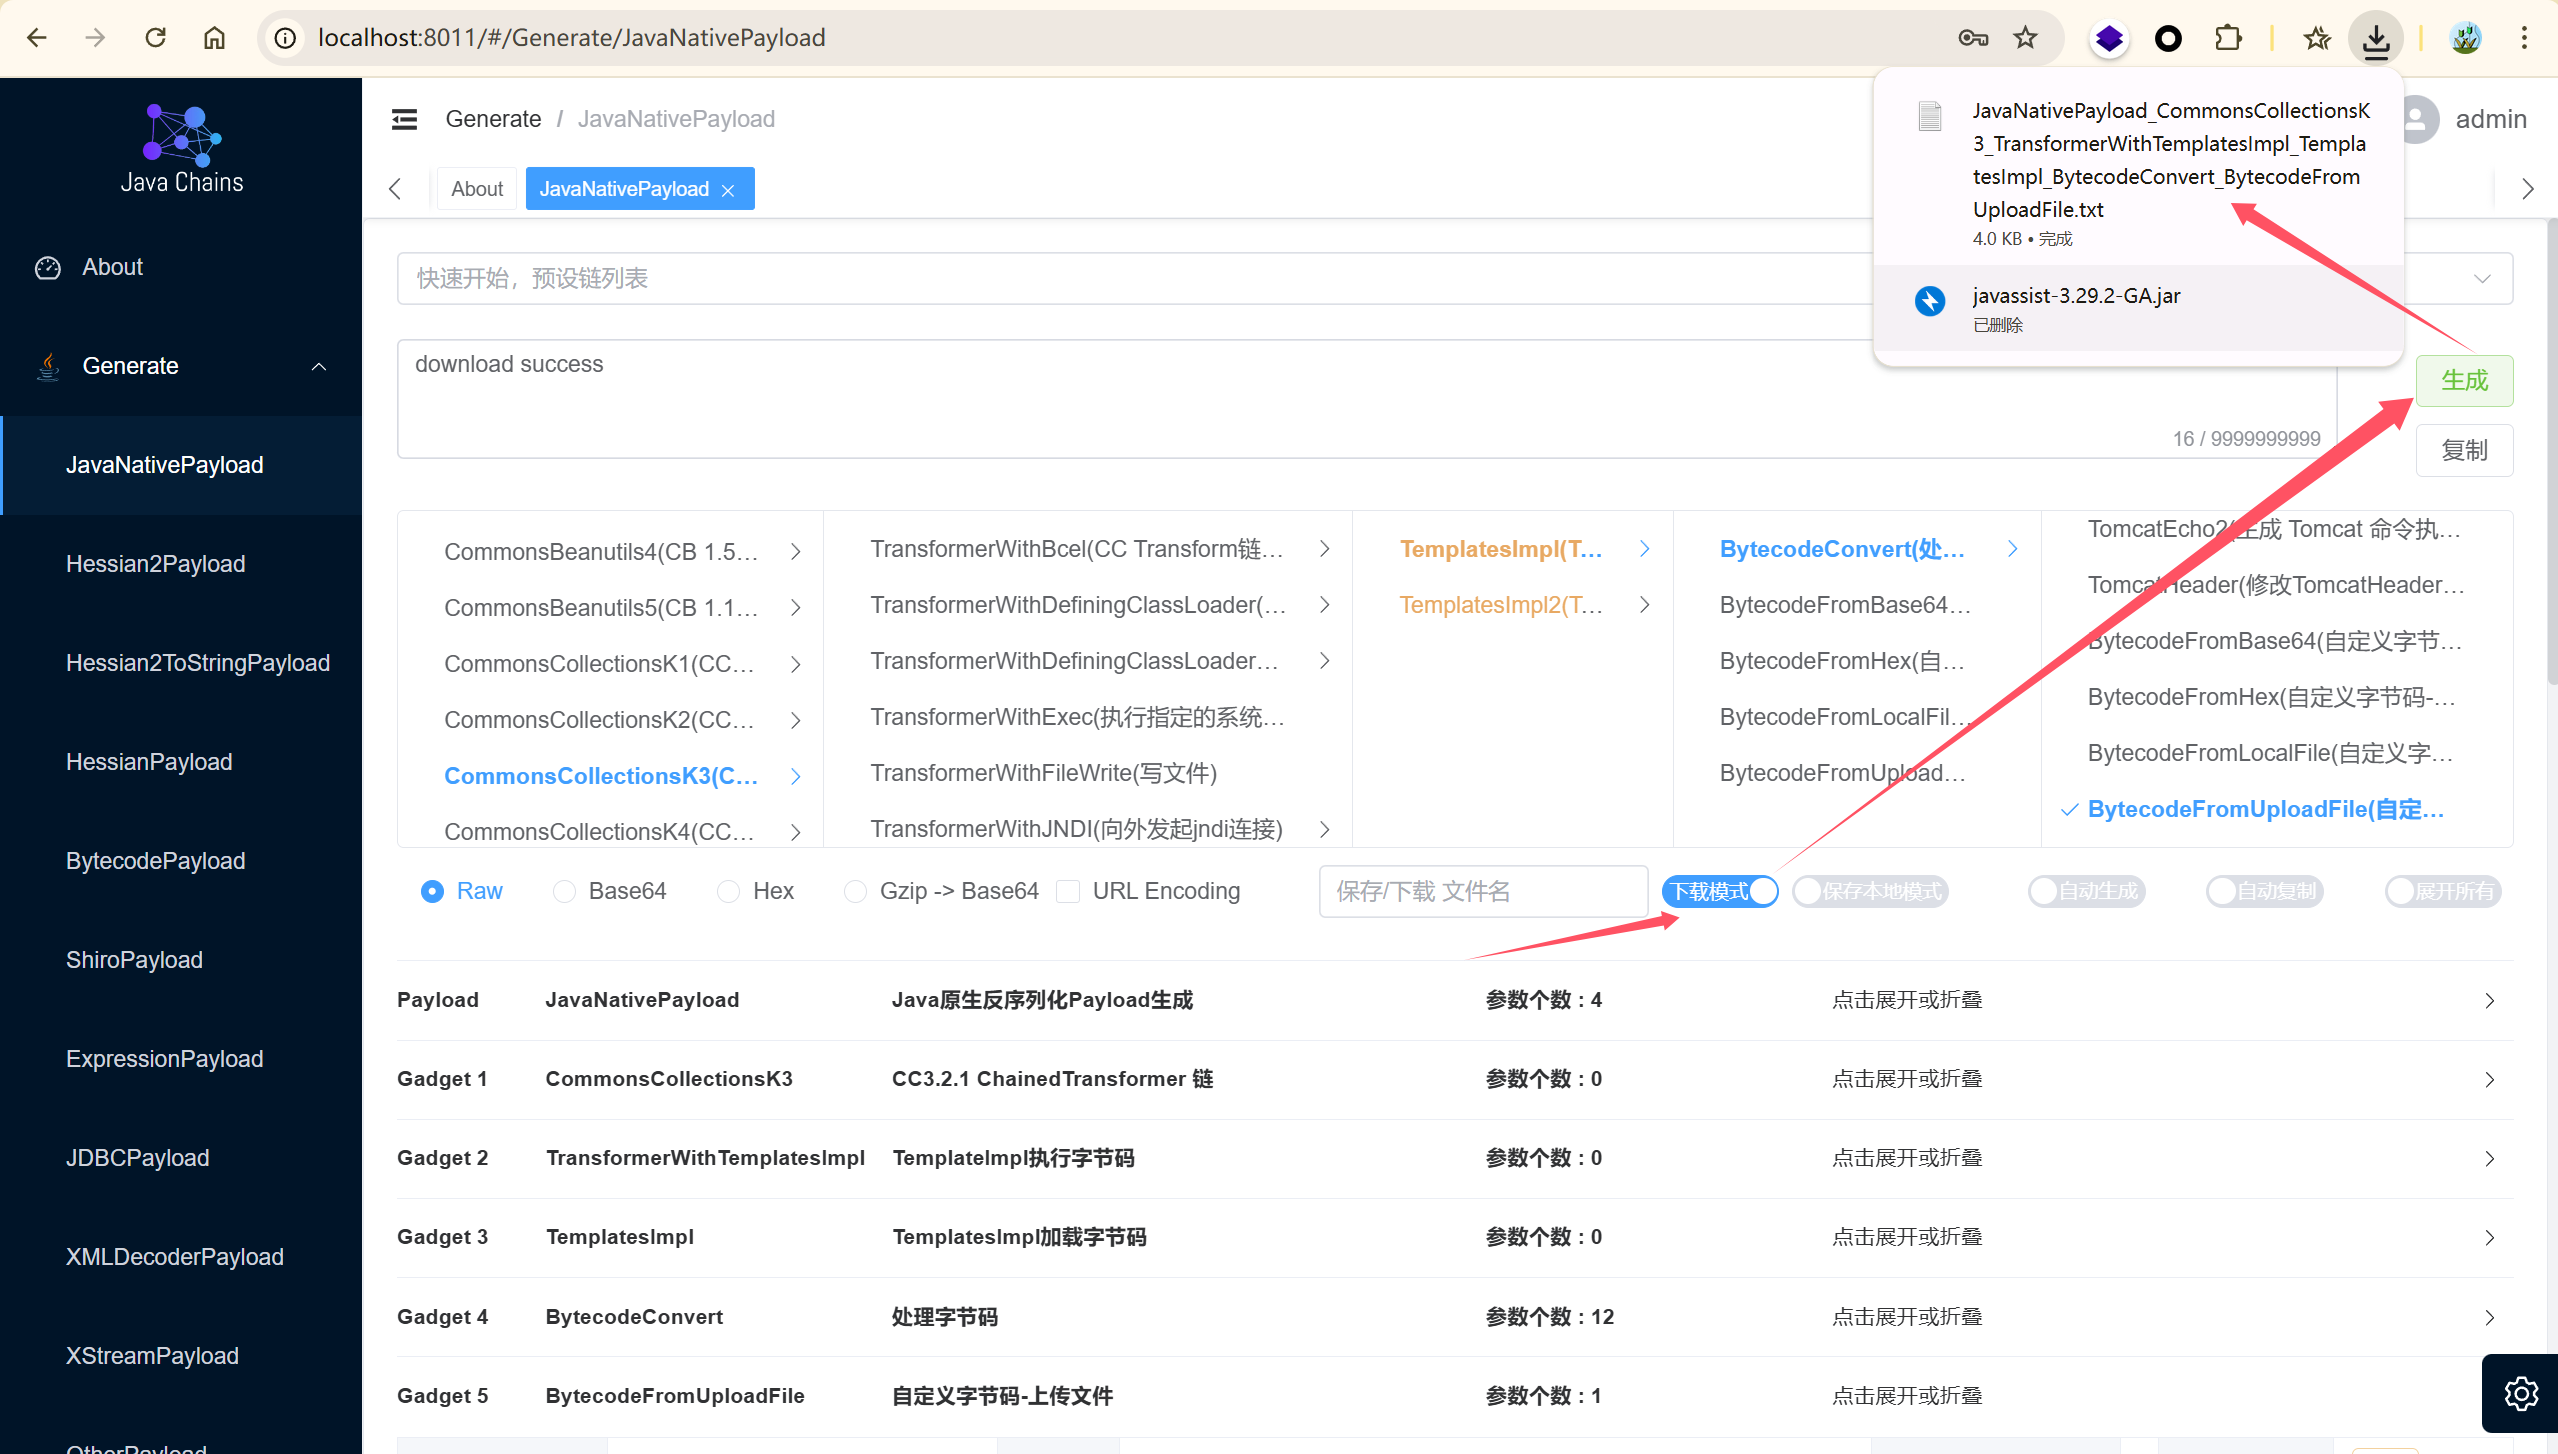Click the tab scroll left arrow icon
This screenshot has width=2558, height=1454.
(x=395, y=189)
